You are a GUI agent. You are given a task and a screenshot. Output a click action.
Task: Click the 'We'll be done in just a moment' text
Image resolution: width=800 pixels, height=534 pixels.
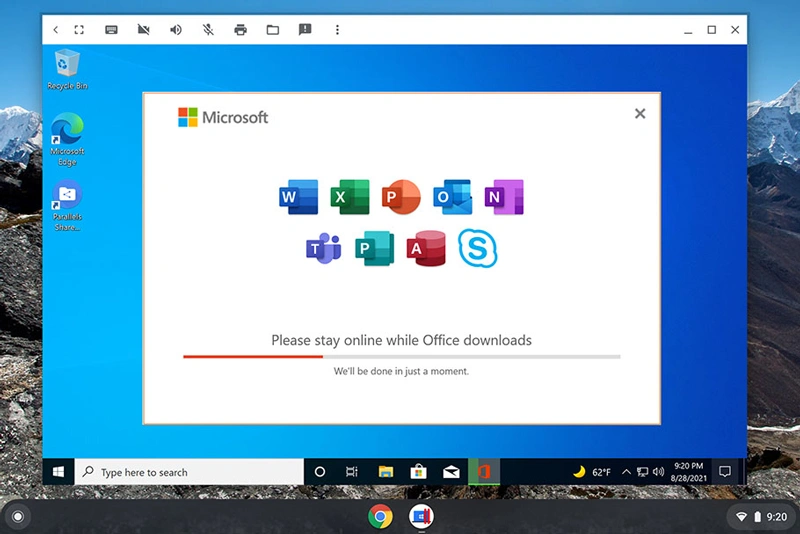[401, 371]
